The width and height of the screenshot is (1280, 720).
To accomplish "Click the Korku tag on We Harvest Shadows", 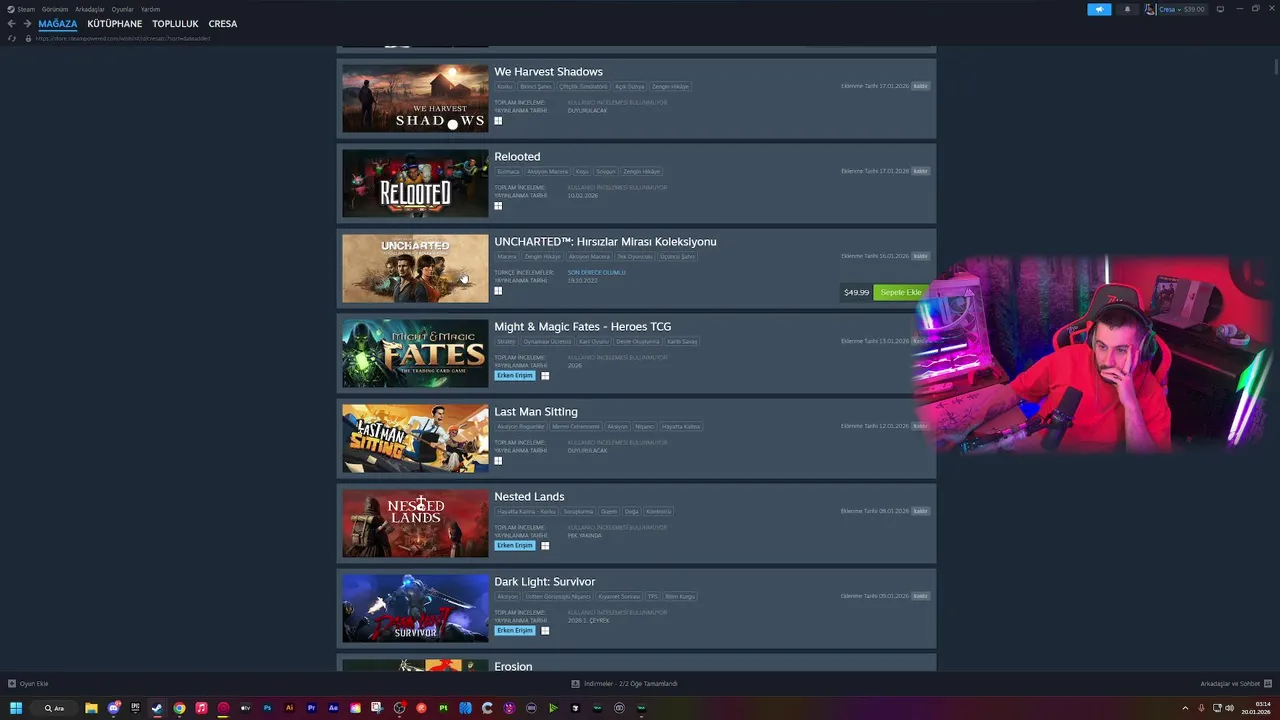I will point(505,86).
